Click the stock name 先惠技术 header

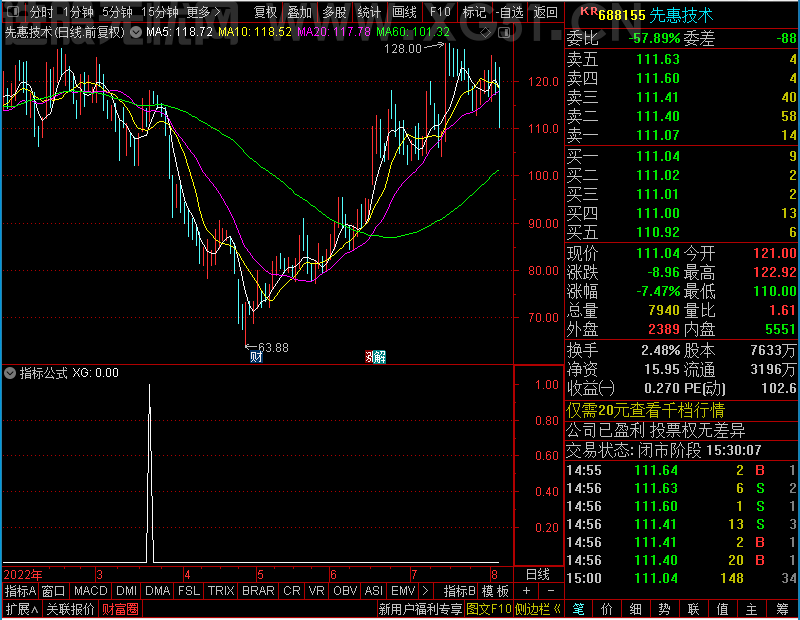coord(681,15)
